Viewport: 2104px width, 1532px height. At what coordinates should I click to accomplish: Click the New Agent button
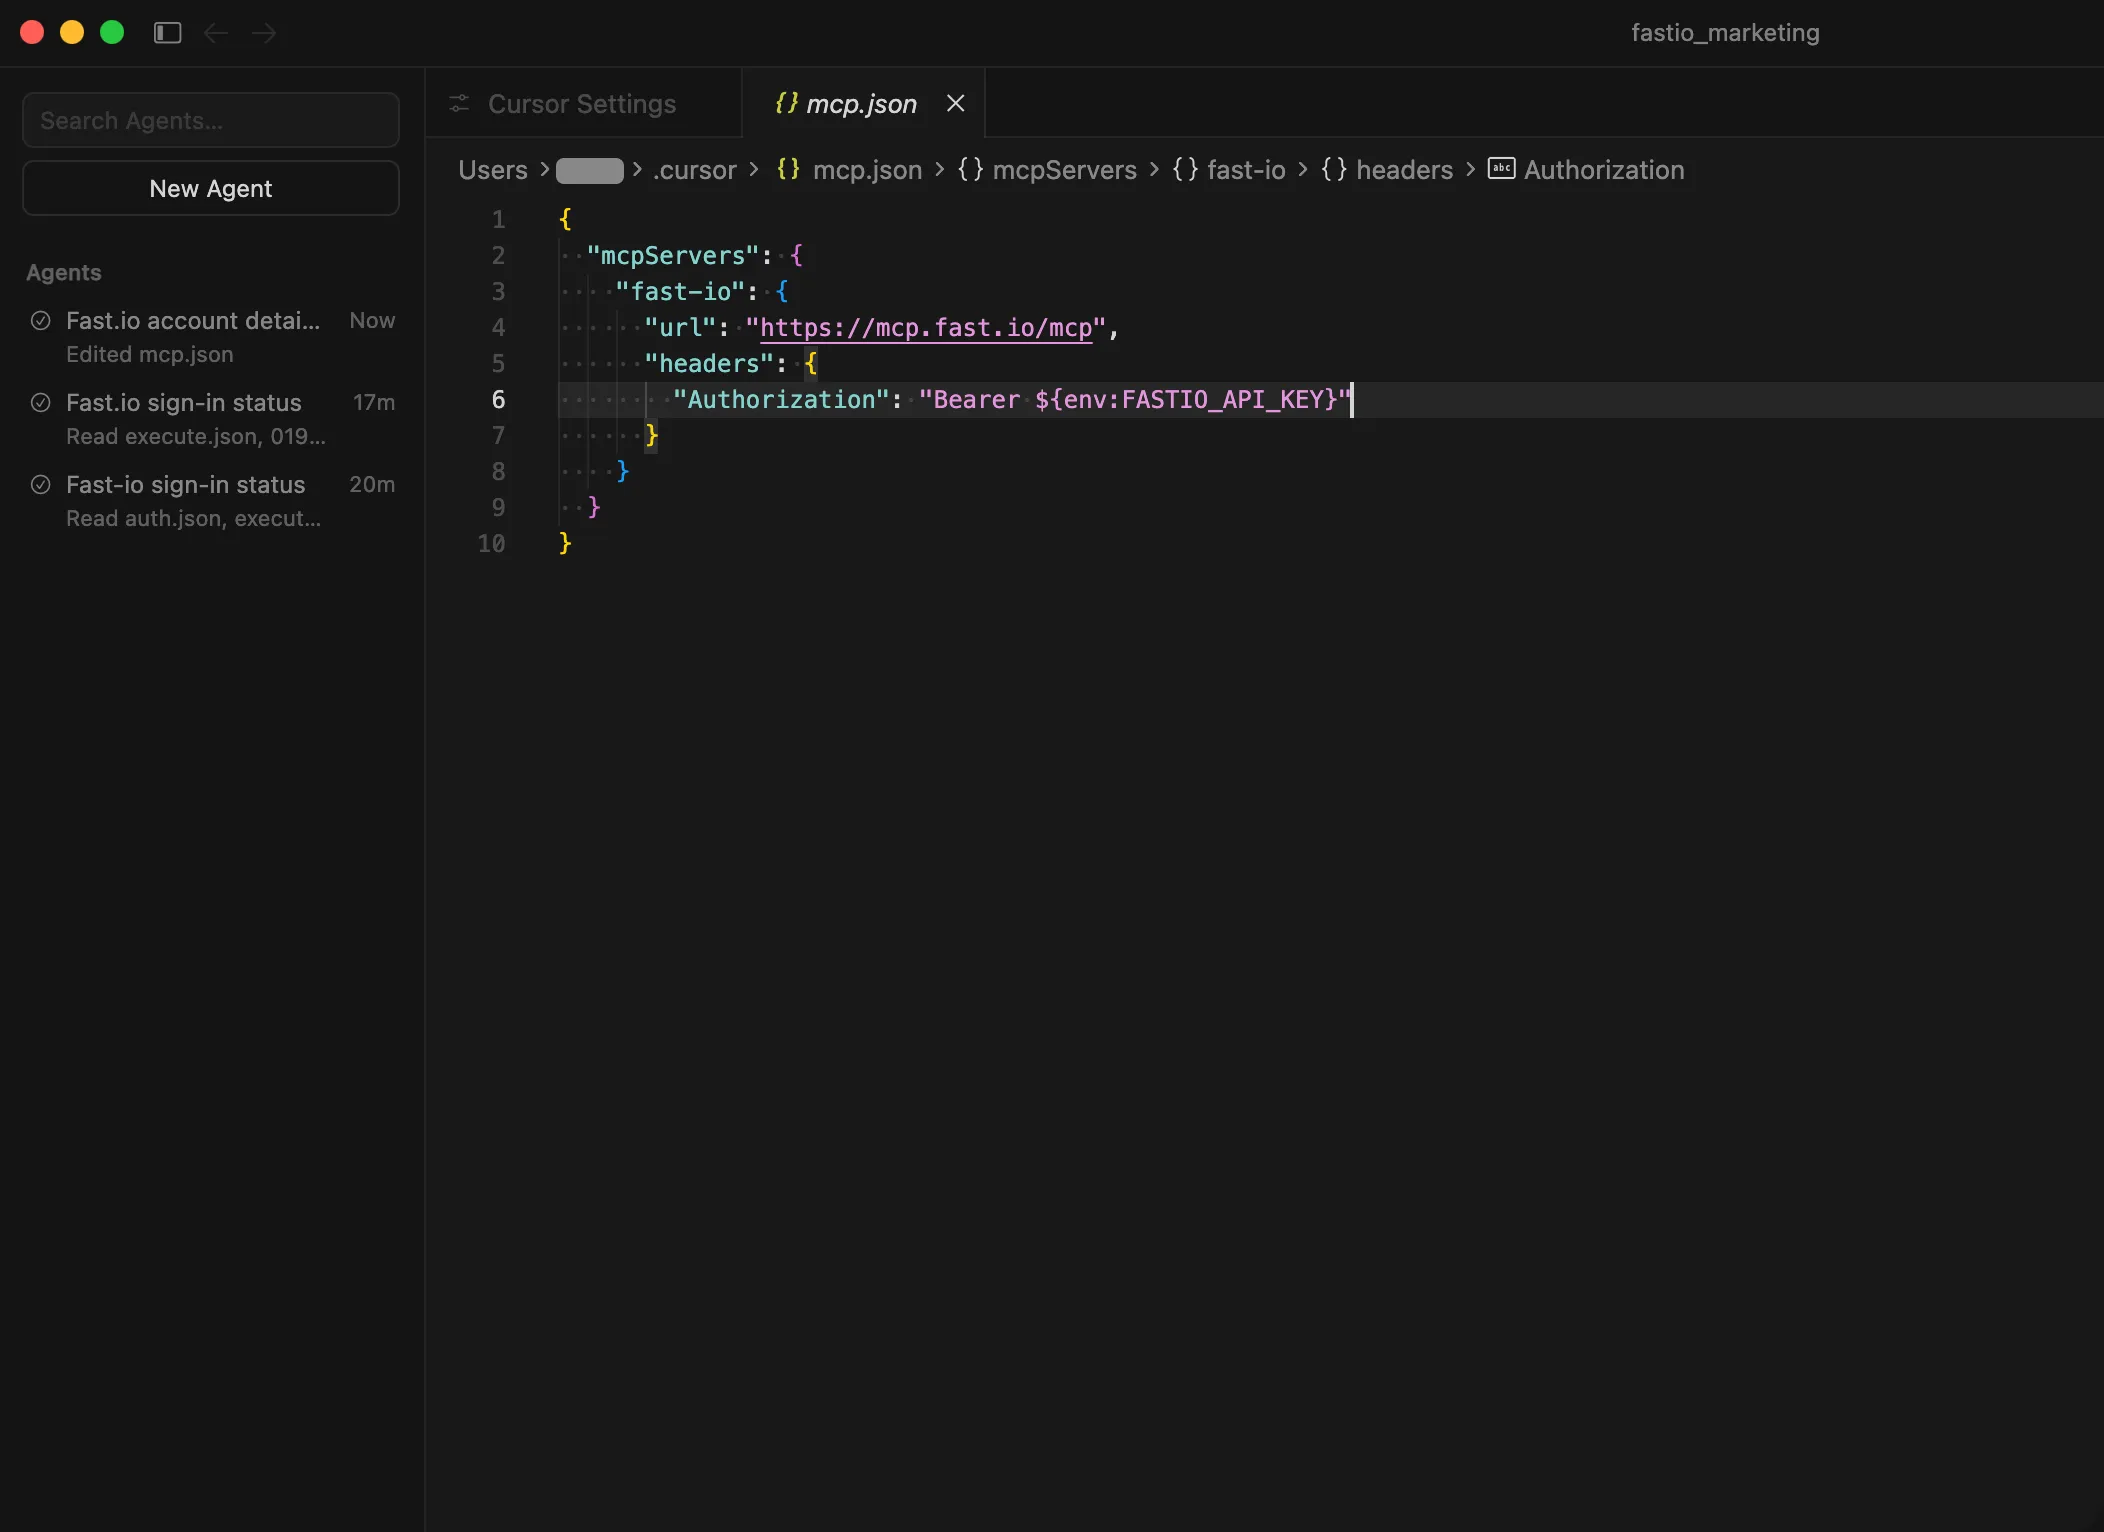click(x=210, y=188)
